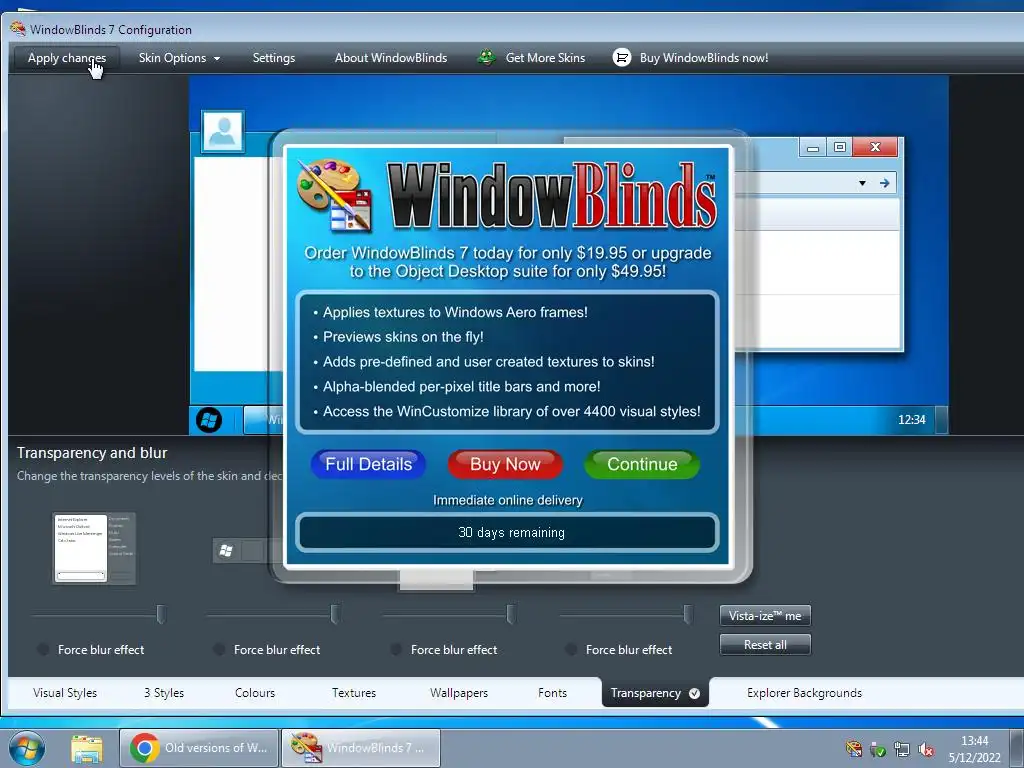Click the Transparency and blur heading

[x=92, y=453]
